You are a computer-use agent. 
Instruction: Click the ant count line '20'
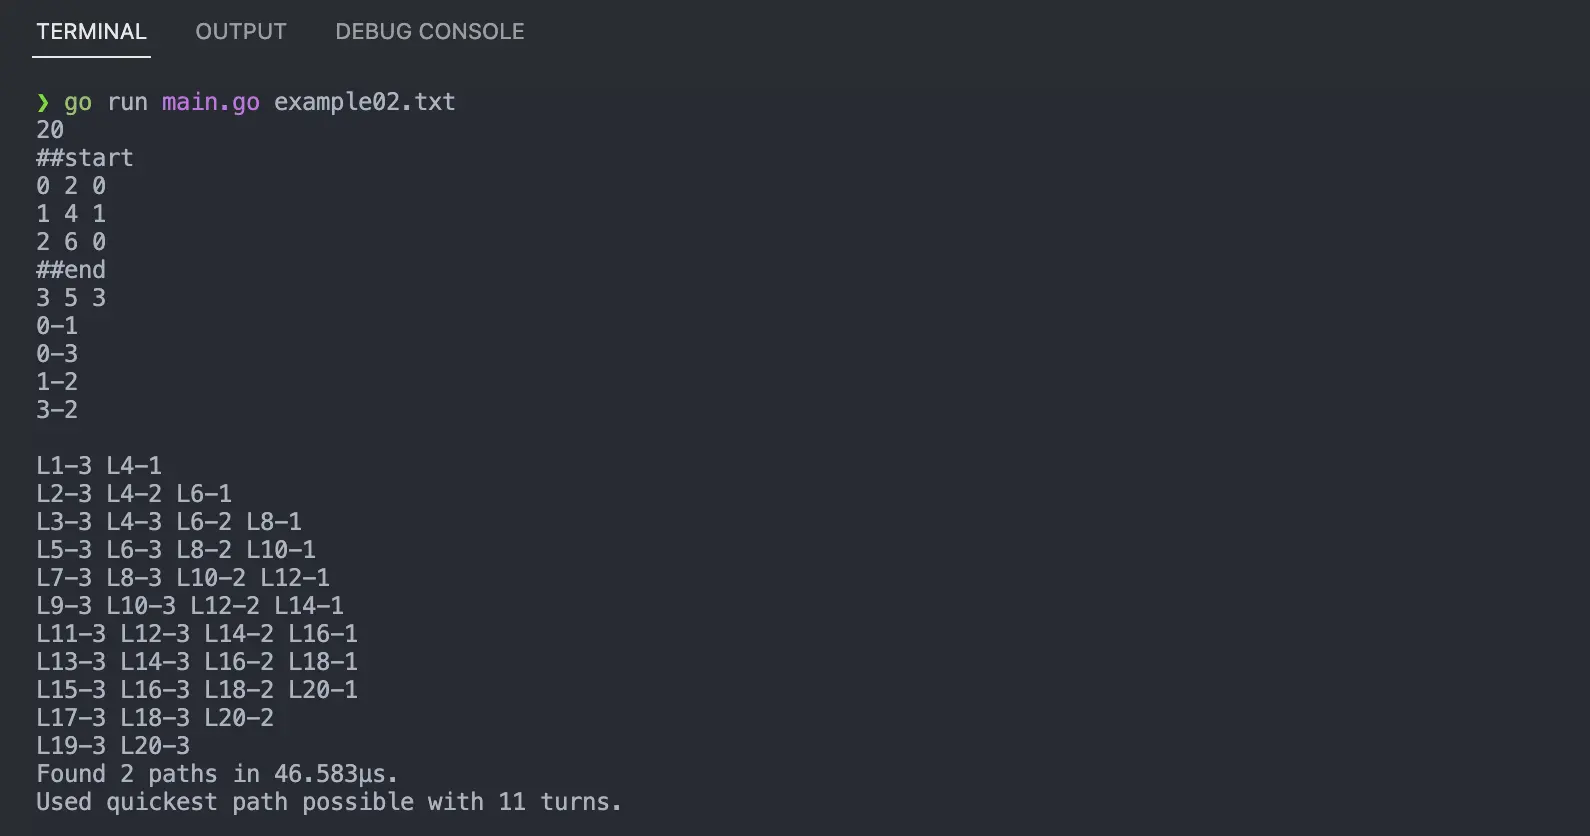pyautogui.click(x=50, y=130)
